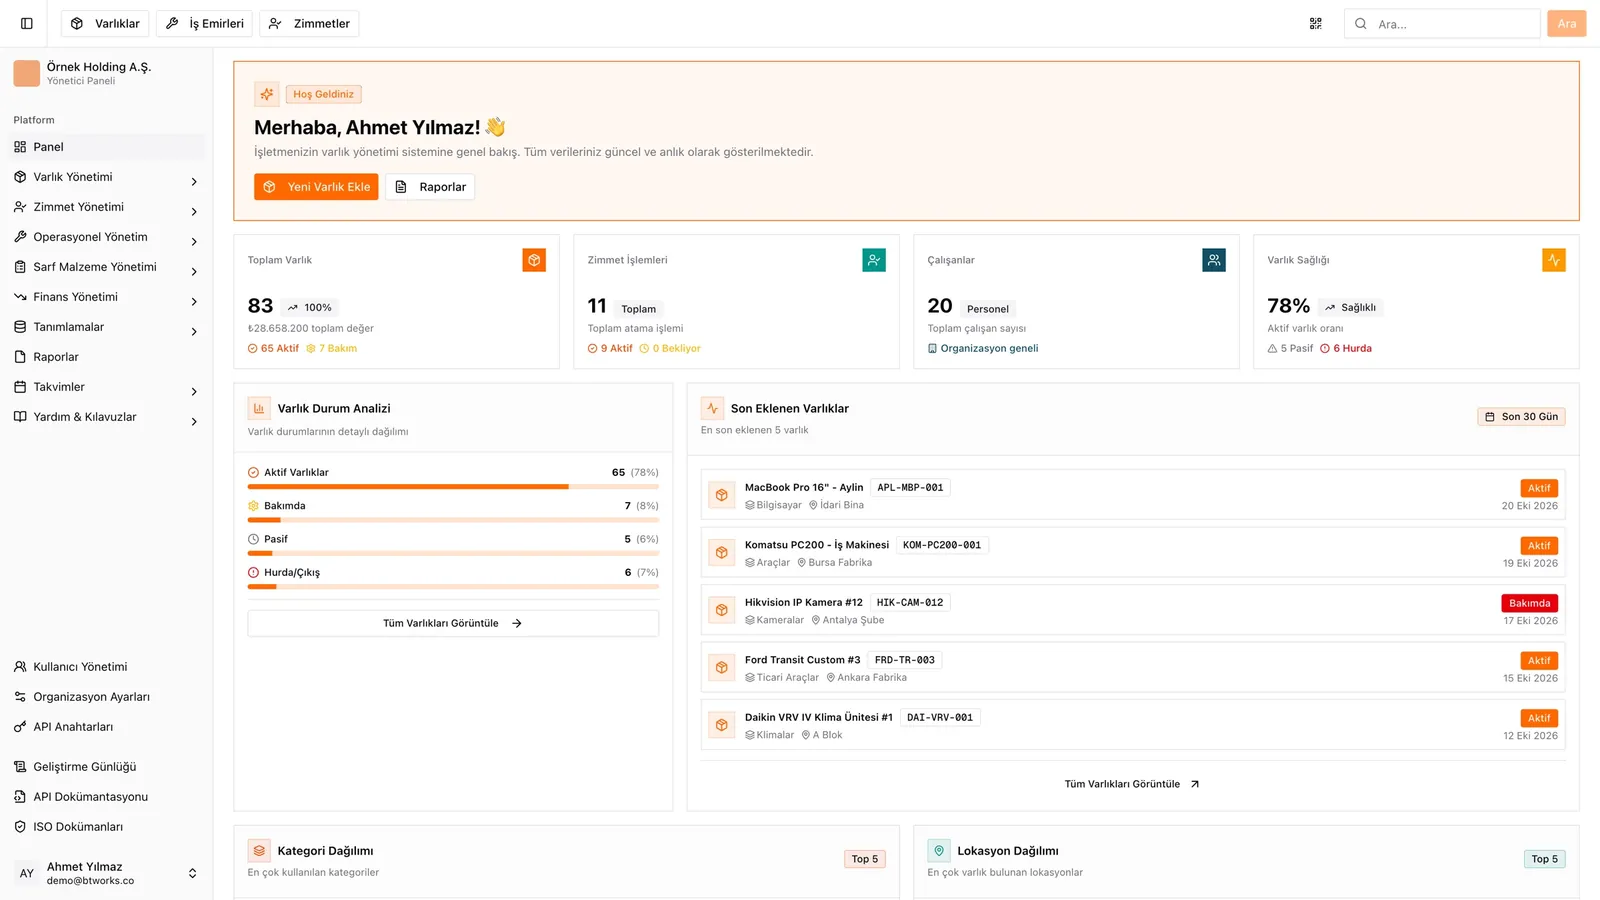1600x900 pixels.
Task: Expand the Varlık Yönetimi menu chevron
Action: coord(194,182)
